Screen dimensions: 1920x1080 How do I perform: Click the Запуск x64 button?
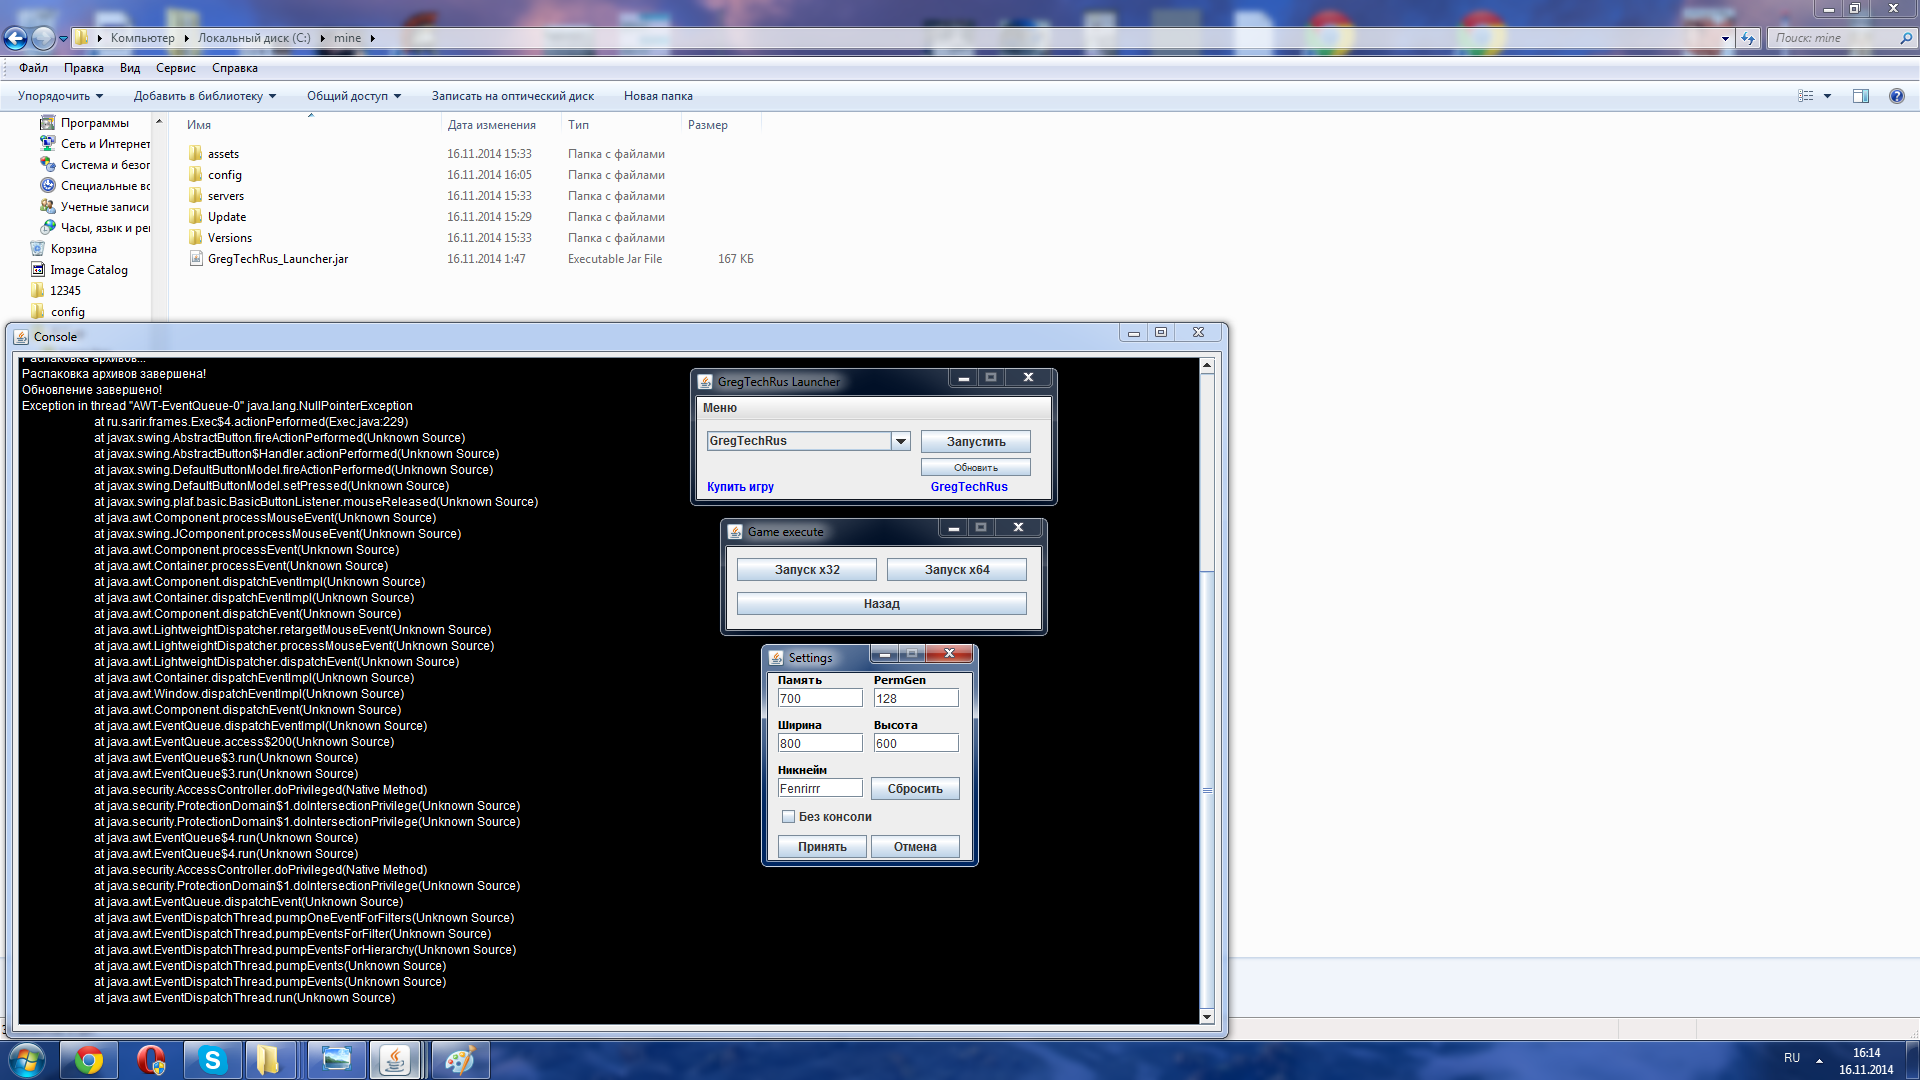(957, 570)
